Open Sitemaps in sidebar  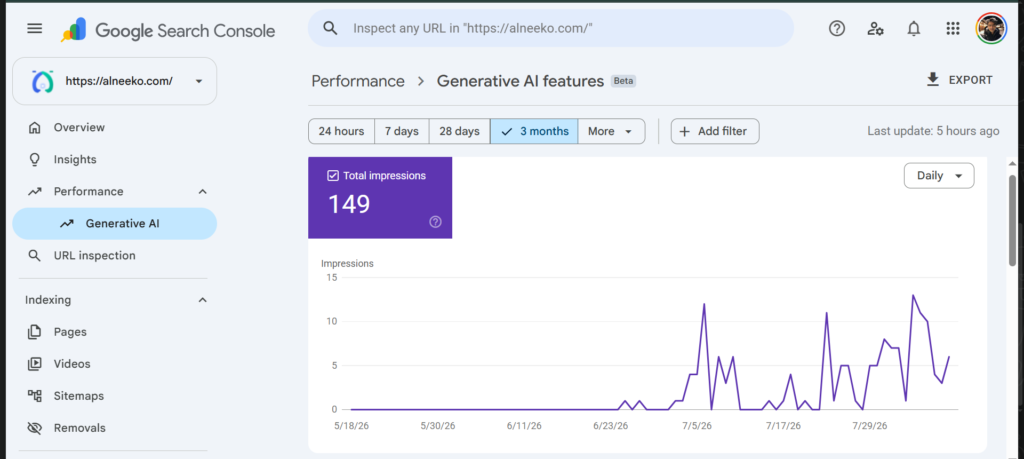click(x=115, y=396)
